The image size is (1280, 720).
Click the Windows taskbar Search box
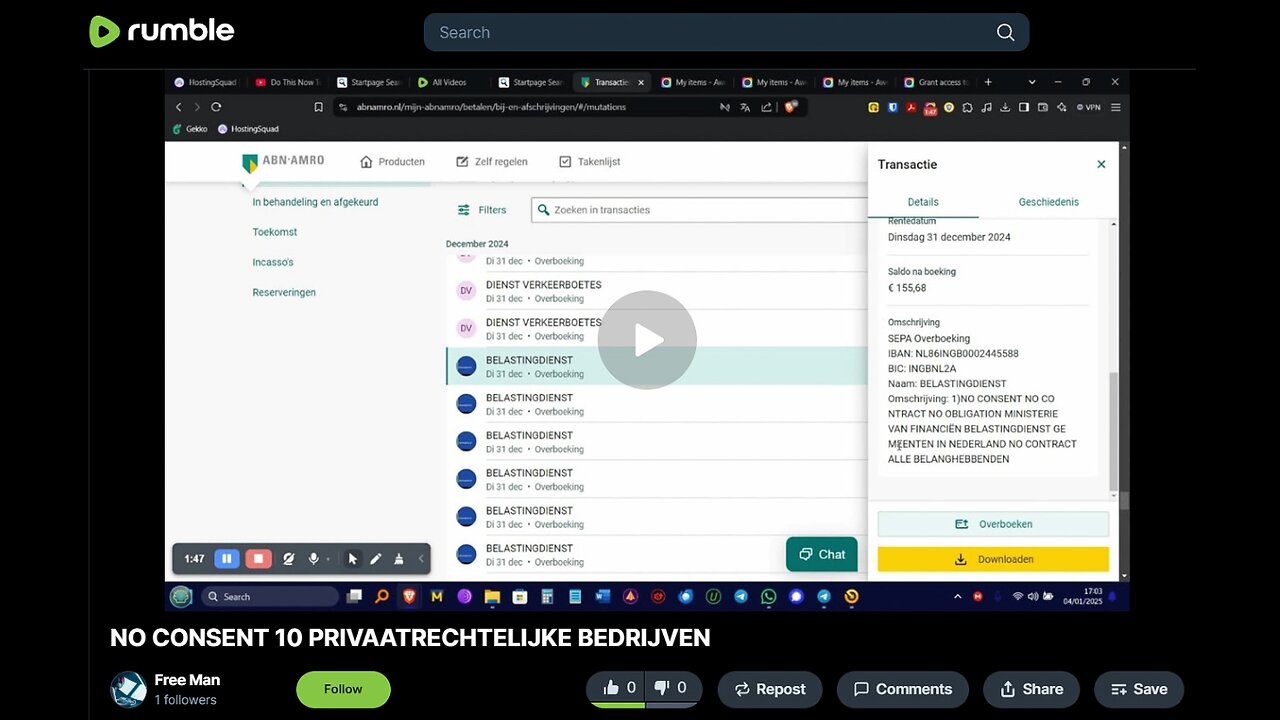tap(270, 597)
